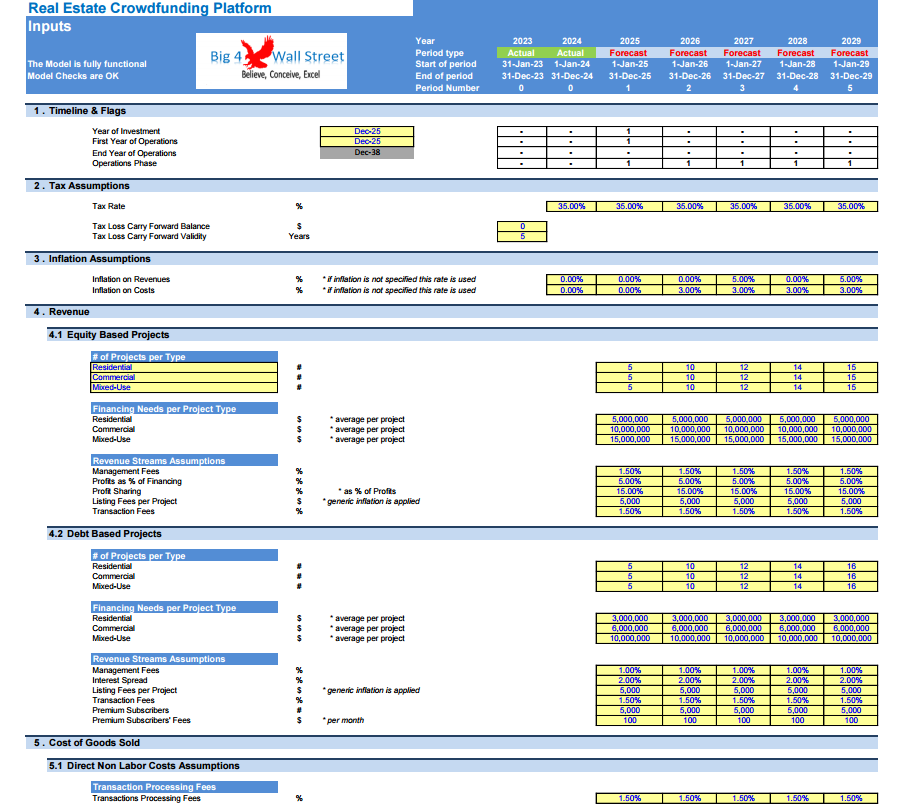Select the 2026 Inflation on Costs 3.00% cell

pyautogui.click(x=690, y=290)
